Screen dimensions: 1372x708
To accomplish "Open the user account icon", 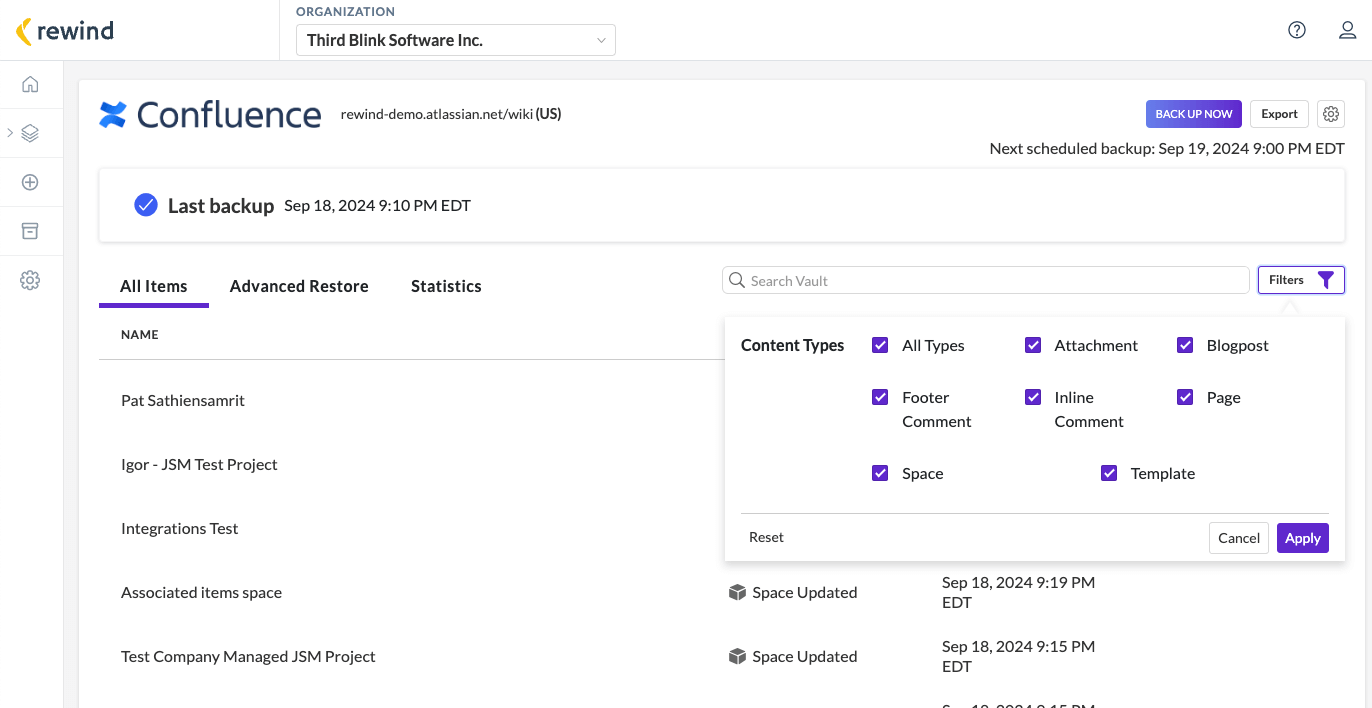I will click(1348, 30).
